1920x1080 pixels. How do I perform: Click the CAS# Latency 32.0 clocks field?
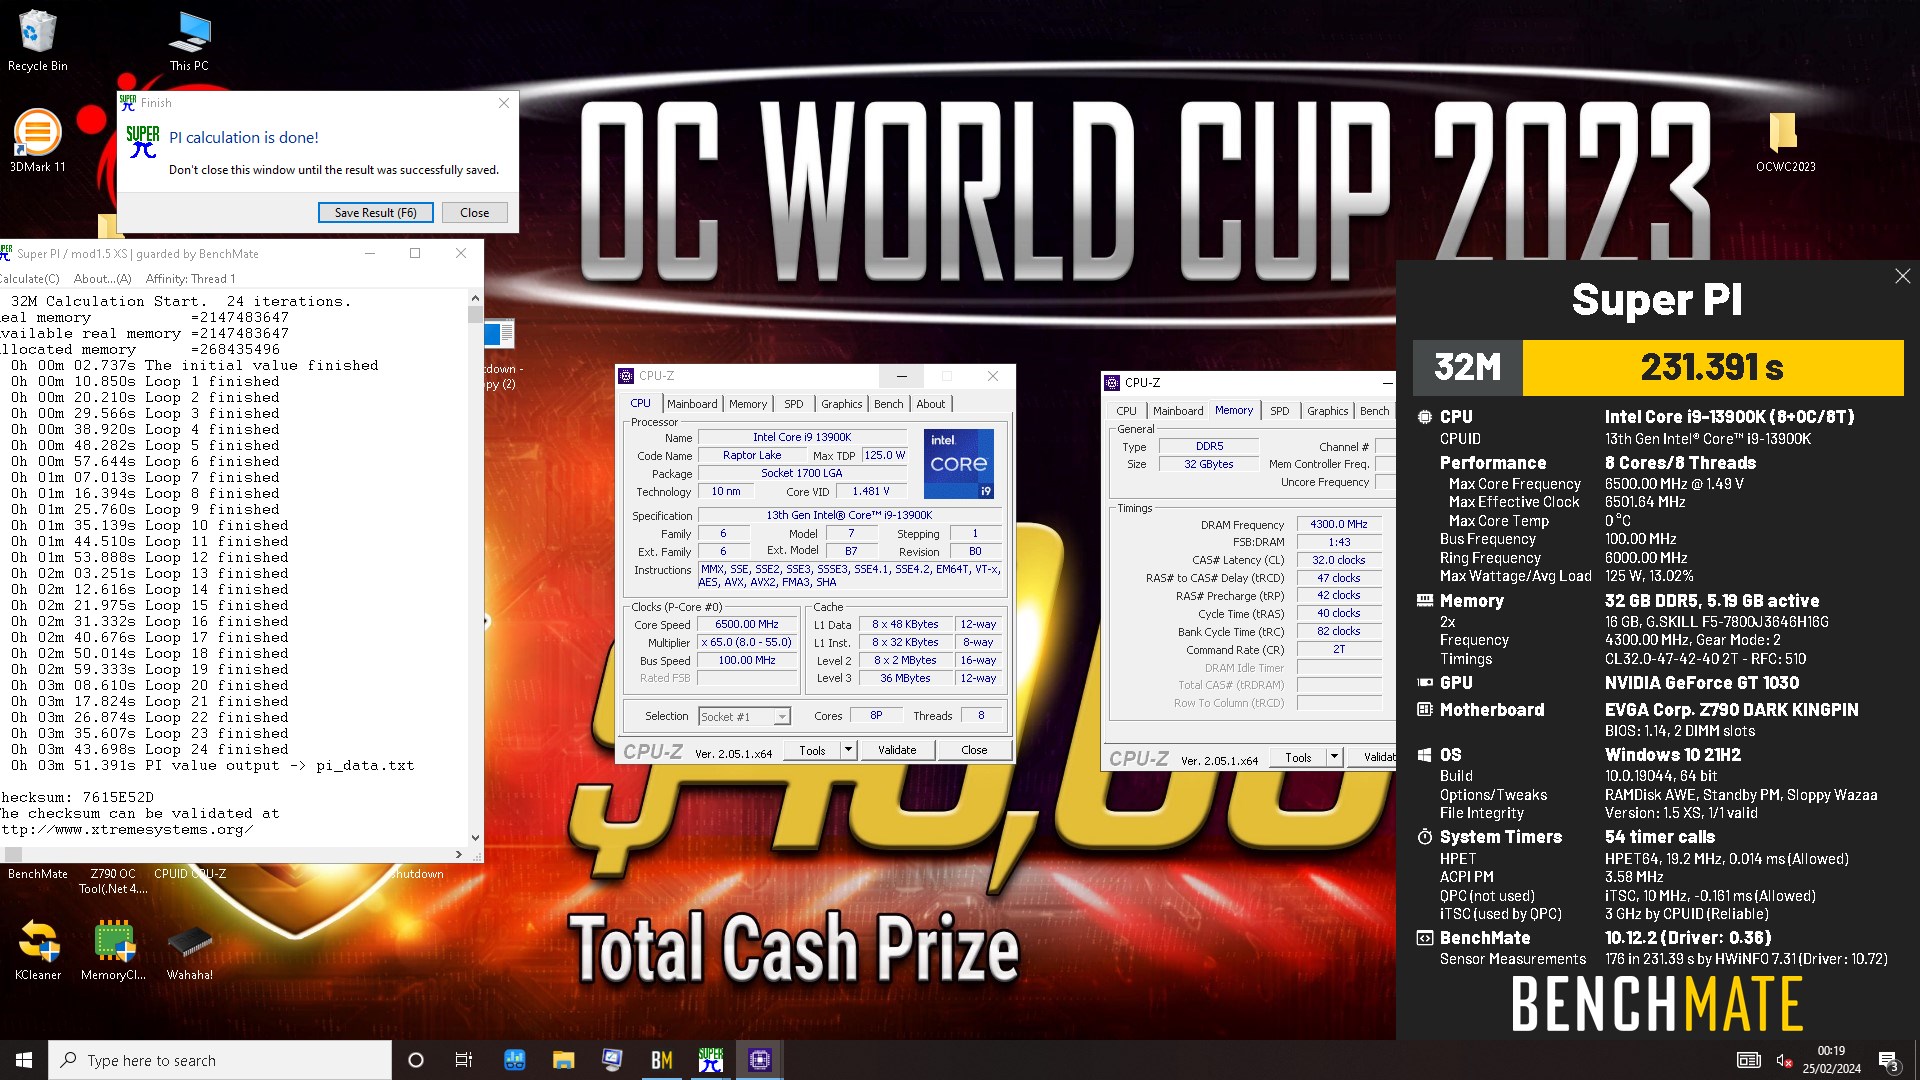coord(1339,560)
